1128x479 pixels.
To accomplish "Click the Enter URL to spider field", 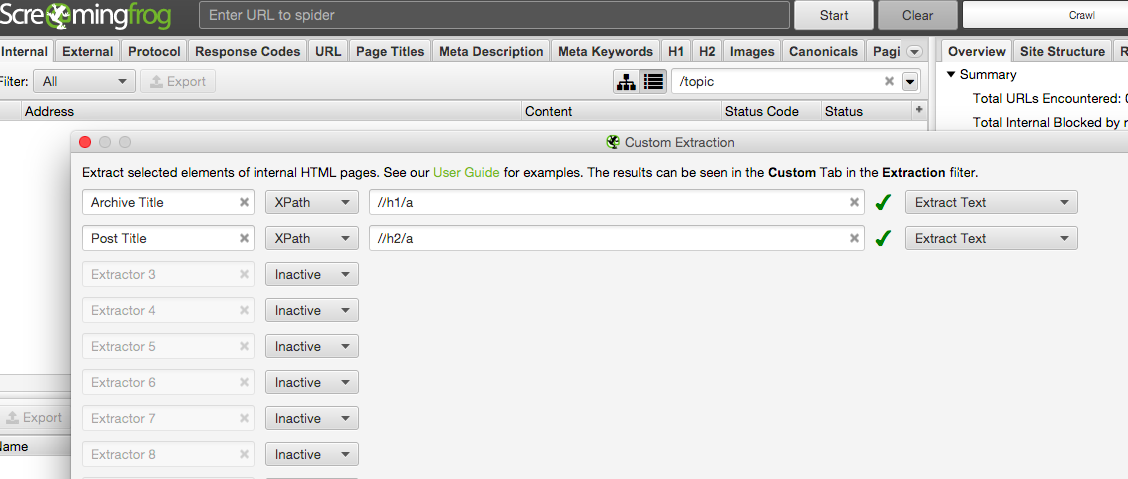I will [494, 15].
